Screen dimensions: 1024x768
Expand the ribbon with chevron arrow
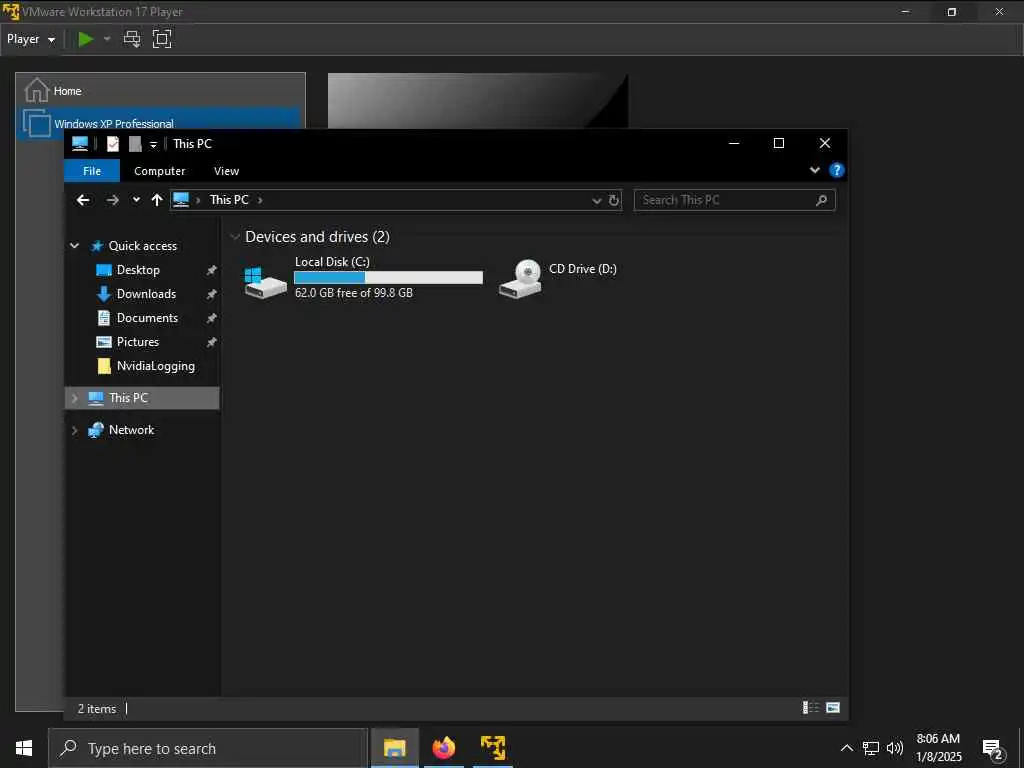click(x=814, y=170)
